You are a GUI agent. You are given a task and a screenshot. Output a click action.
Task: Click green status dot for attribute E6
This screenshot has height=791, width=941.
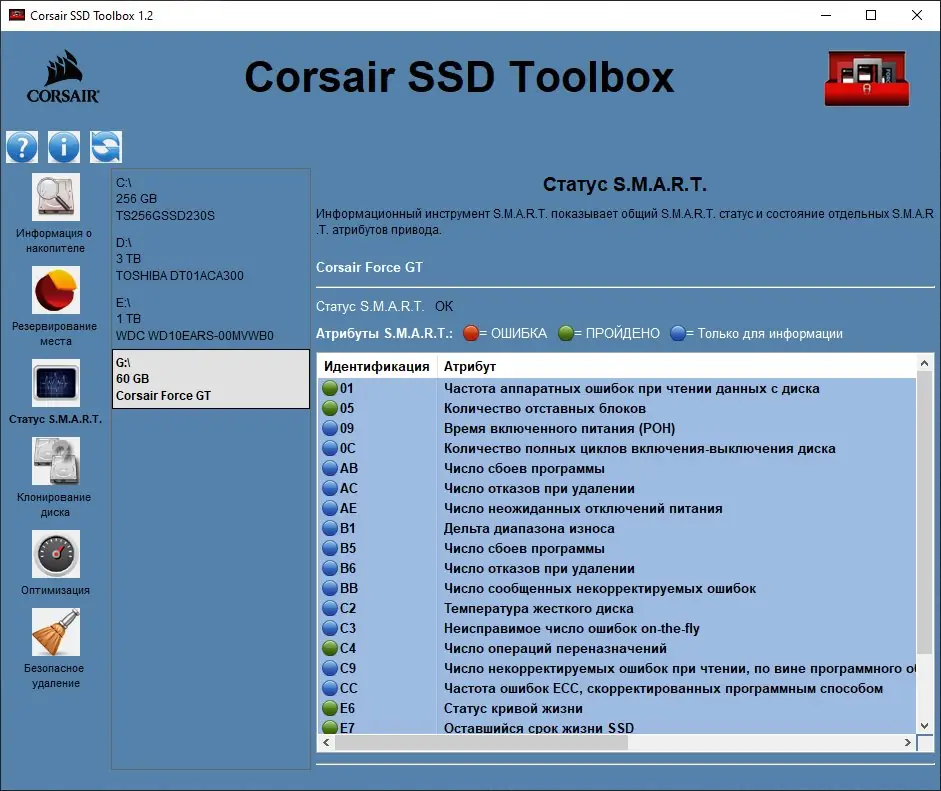(330, 708)
